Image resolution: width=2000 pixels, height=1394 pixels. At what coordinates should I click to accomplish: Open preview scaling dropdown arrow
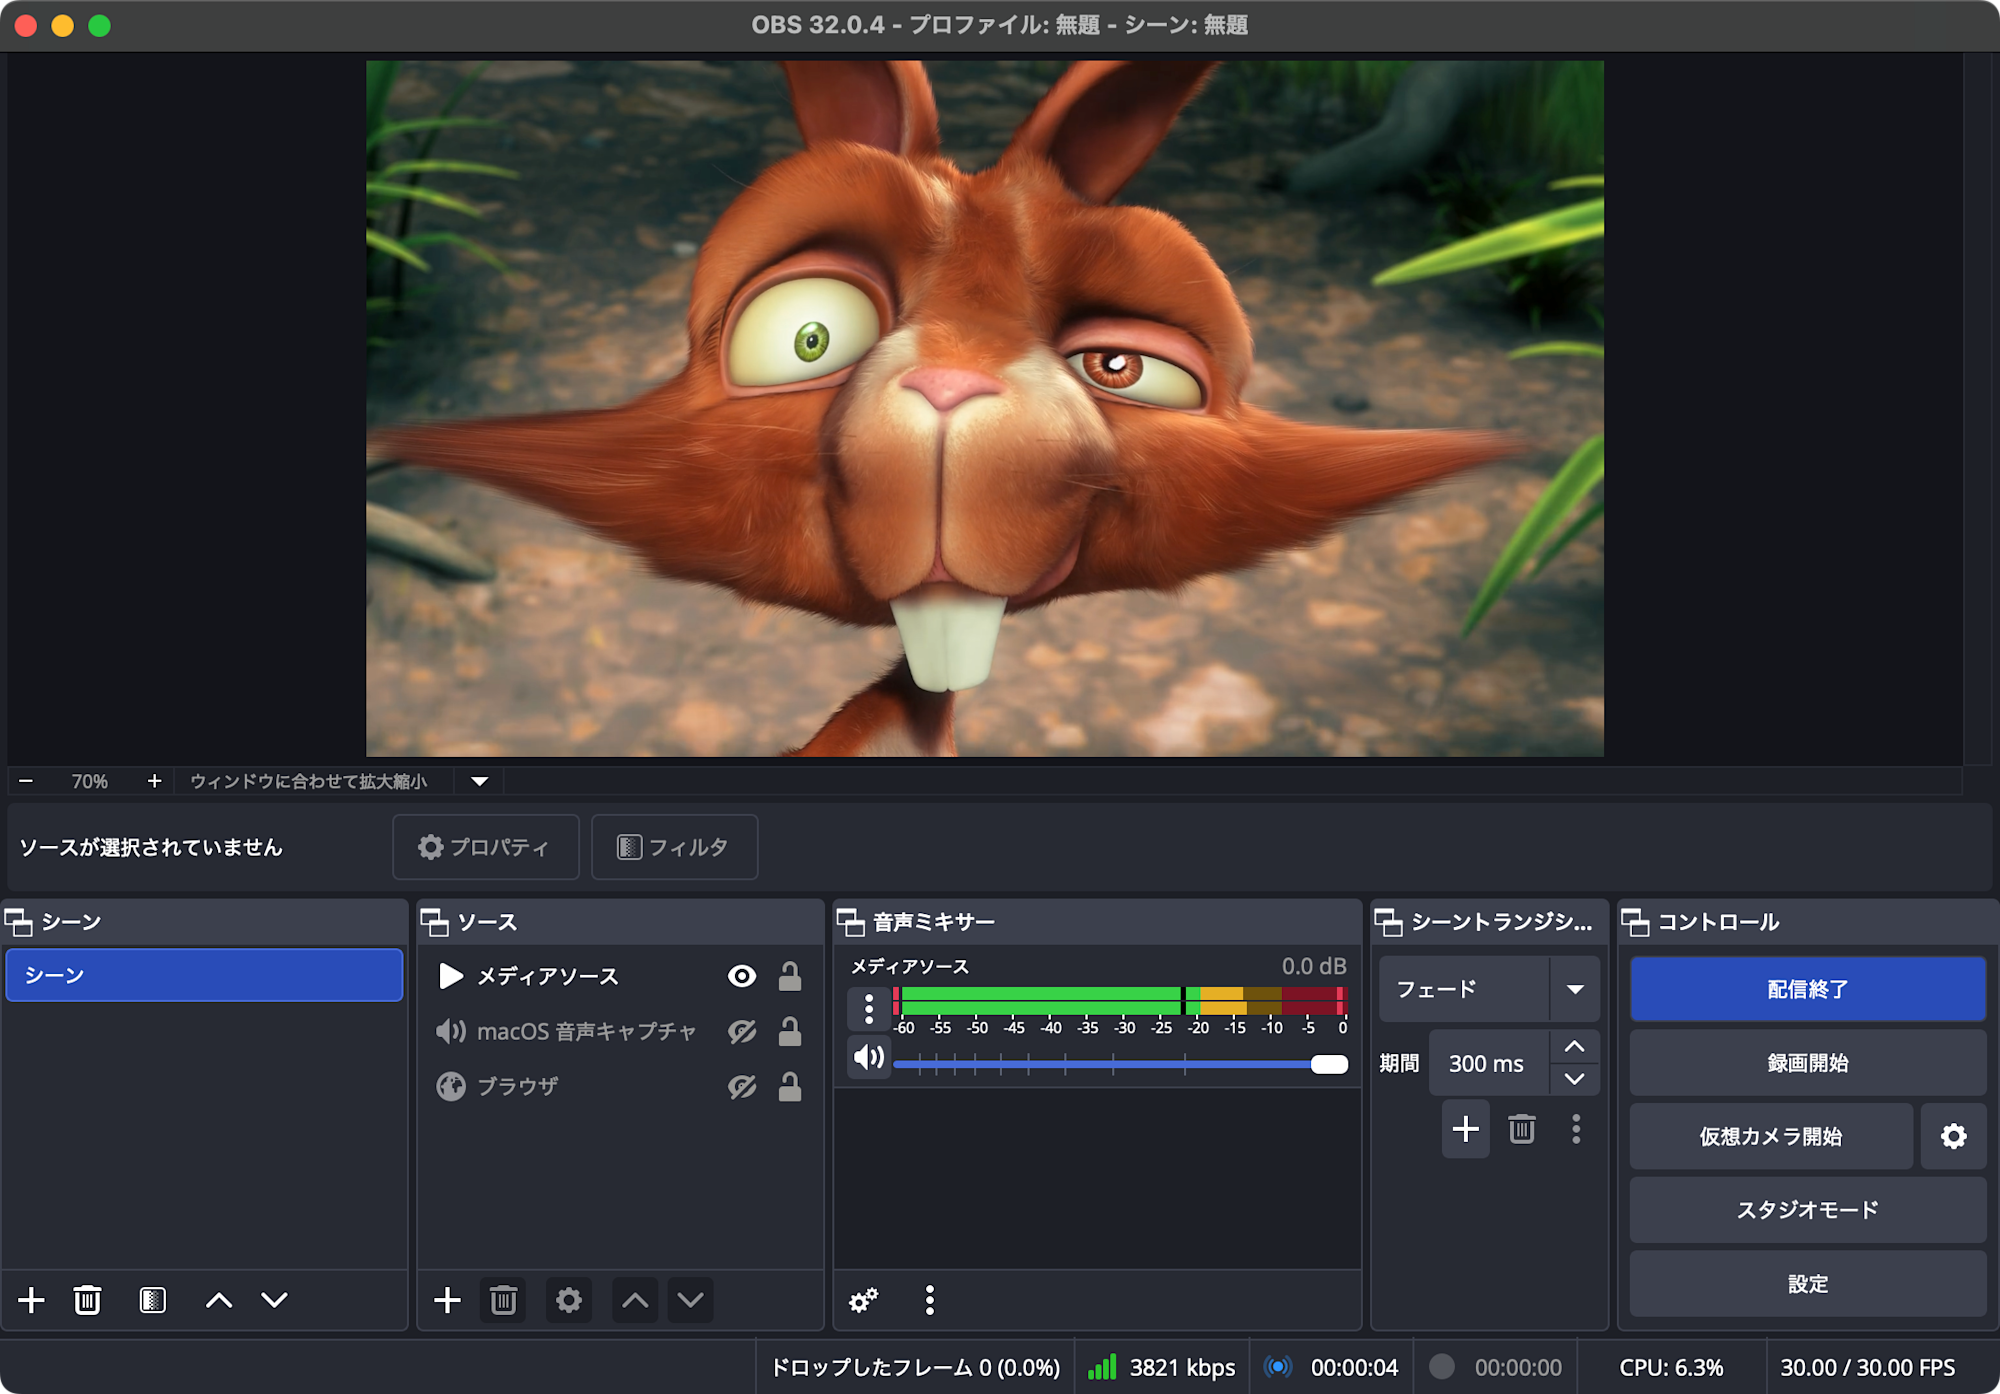pos(479,781)
